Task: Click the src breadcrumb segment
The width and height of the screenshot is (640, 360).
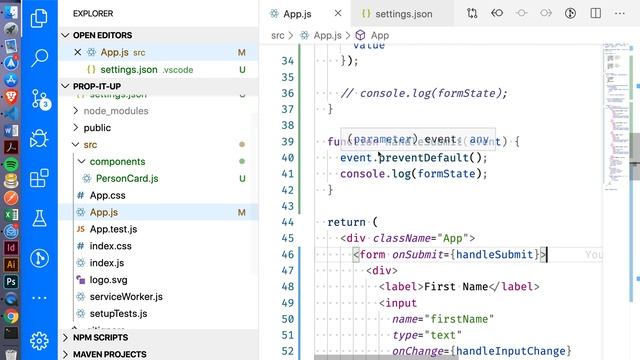Action: click(x=278, y=36)
